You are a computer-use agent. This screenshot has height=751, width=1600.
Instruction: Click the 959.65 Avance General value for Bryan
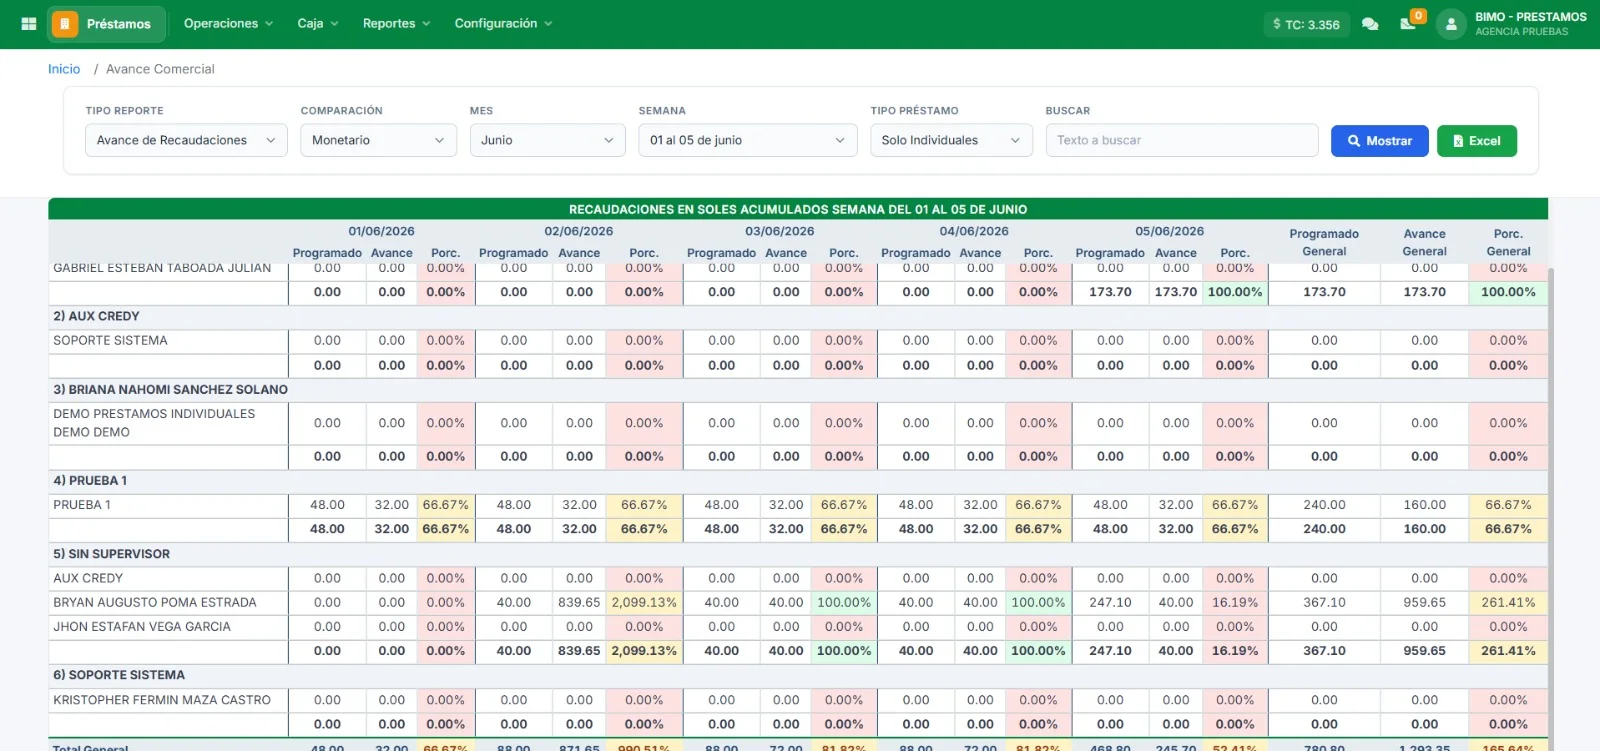click(1424, 603)
